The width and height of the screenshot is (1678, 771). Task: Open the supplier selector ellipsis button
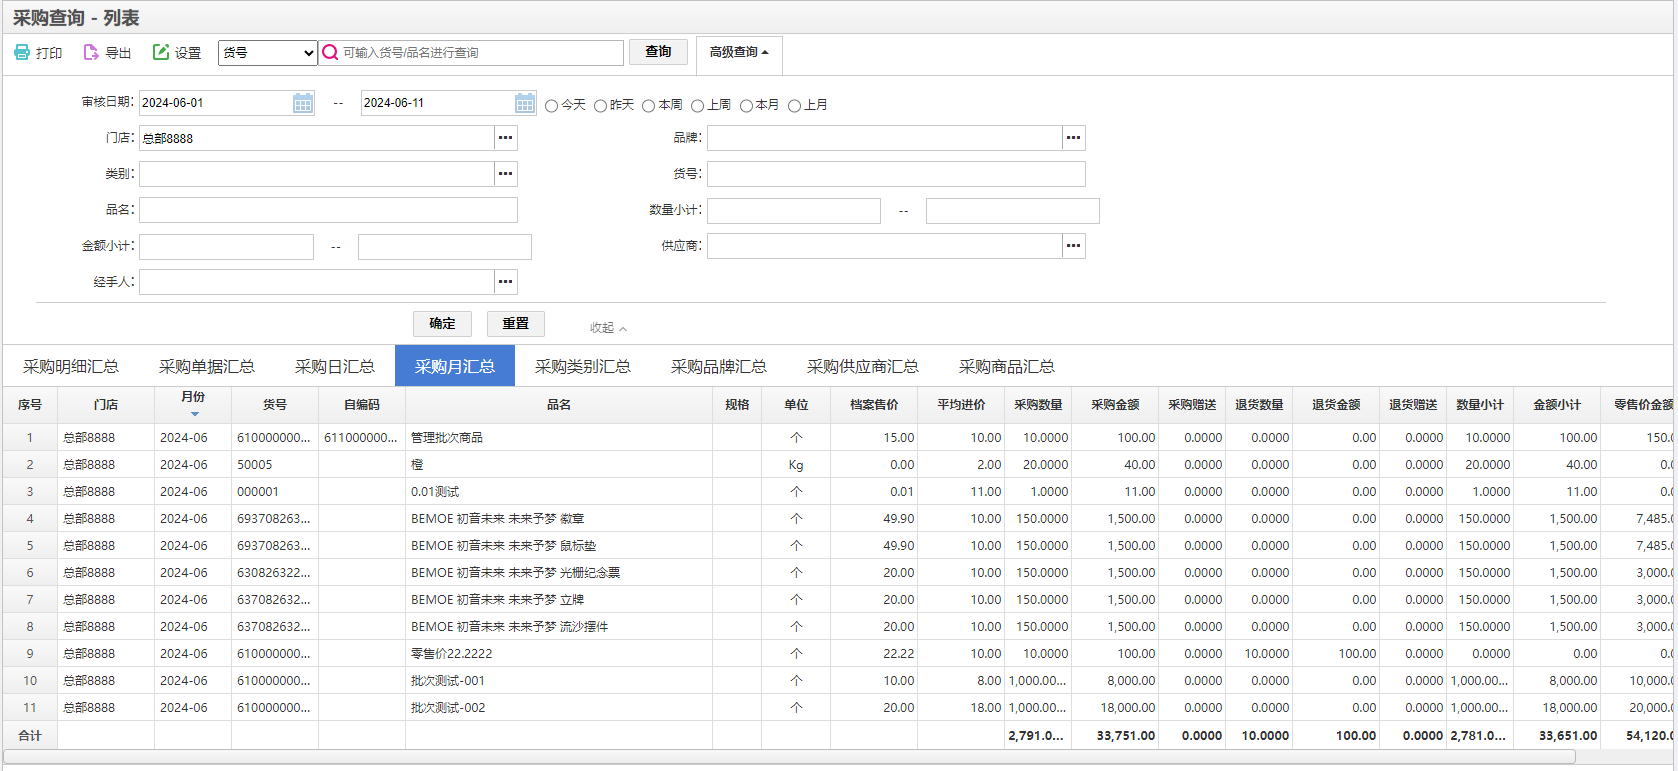point(1074,246)
